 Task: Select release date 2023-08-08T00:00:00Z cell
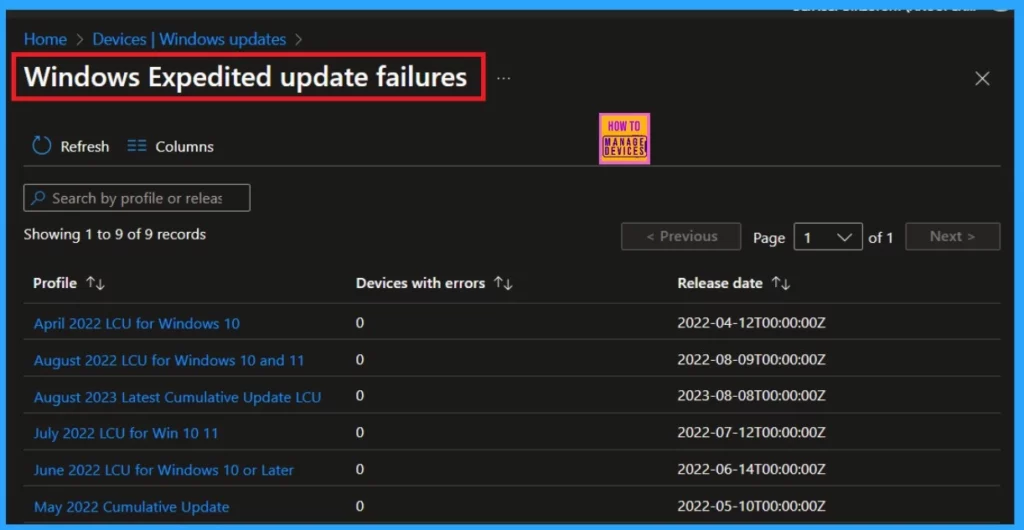(752, 396)
